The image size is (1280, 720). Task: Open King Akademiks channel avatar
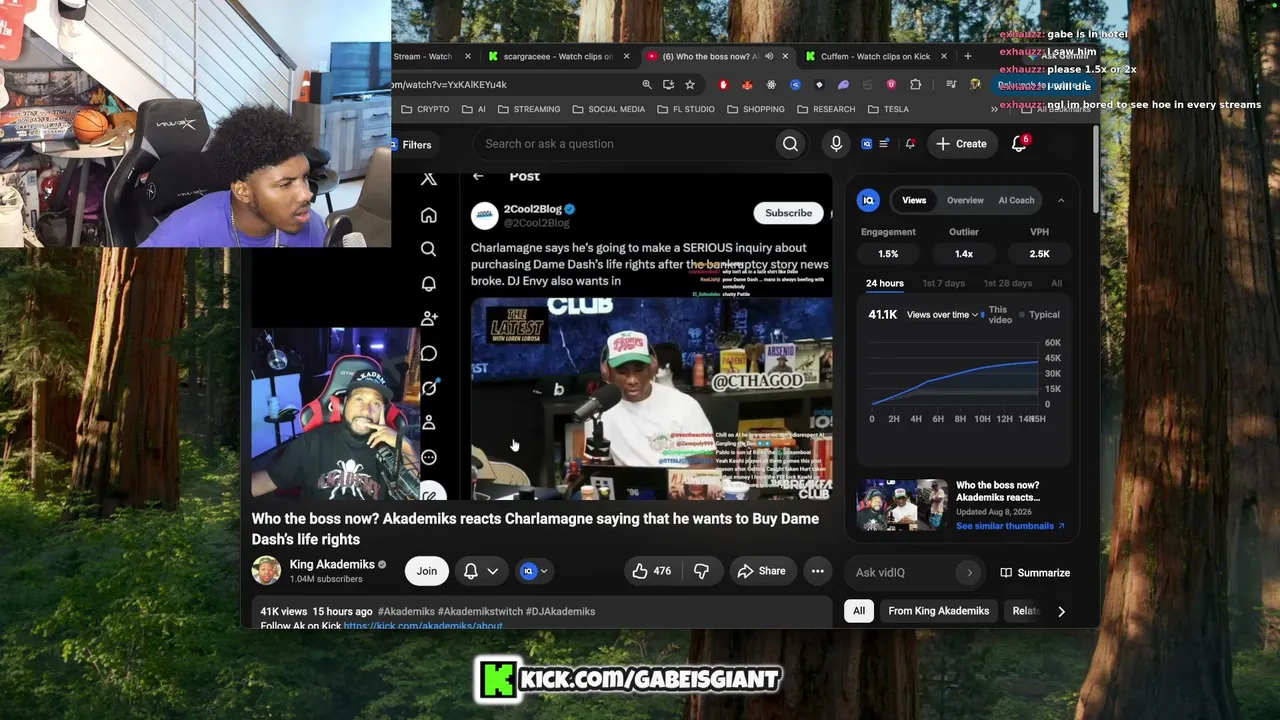266,571
